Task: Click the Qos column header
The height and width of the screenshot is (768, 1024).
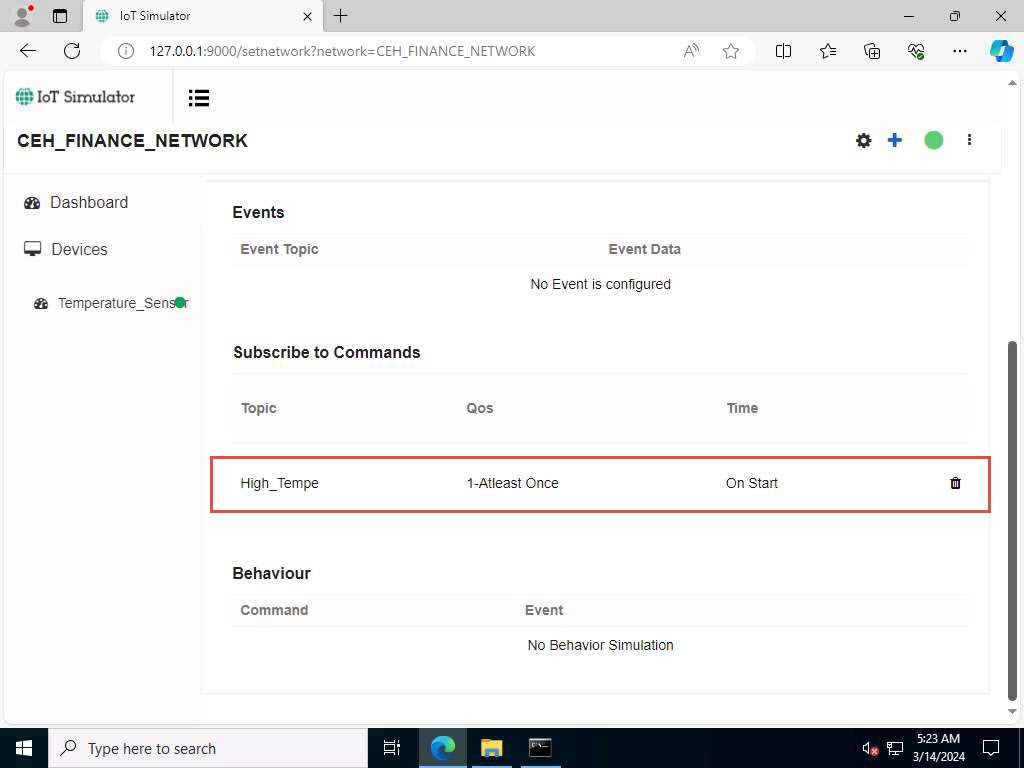Action: (x=479, y=408)
